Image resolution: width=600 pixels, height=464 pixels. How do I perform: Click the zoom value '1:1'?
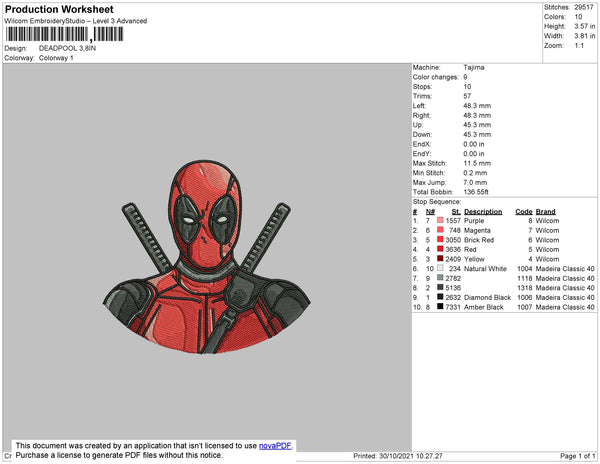tap(579, 46)
